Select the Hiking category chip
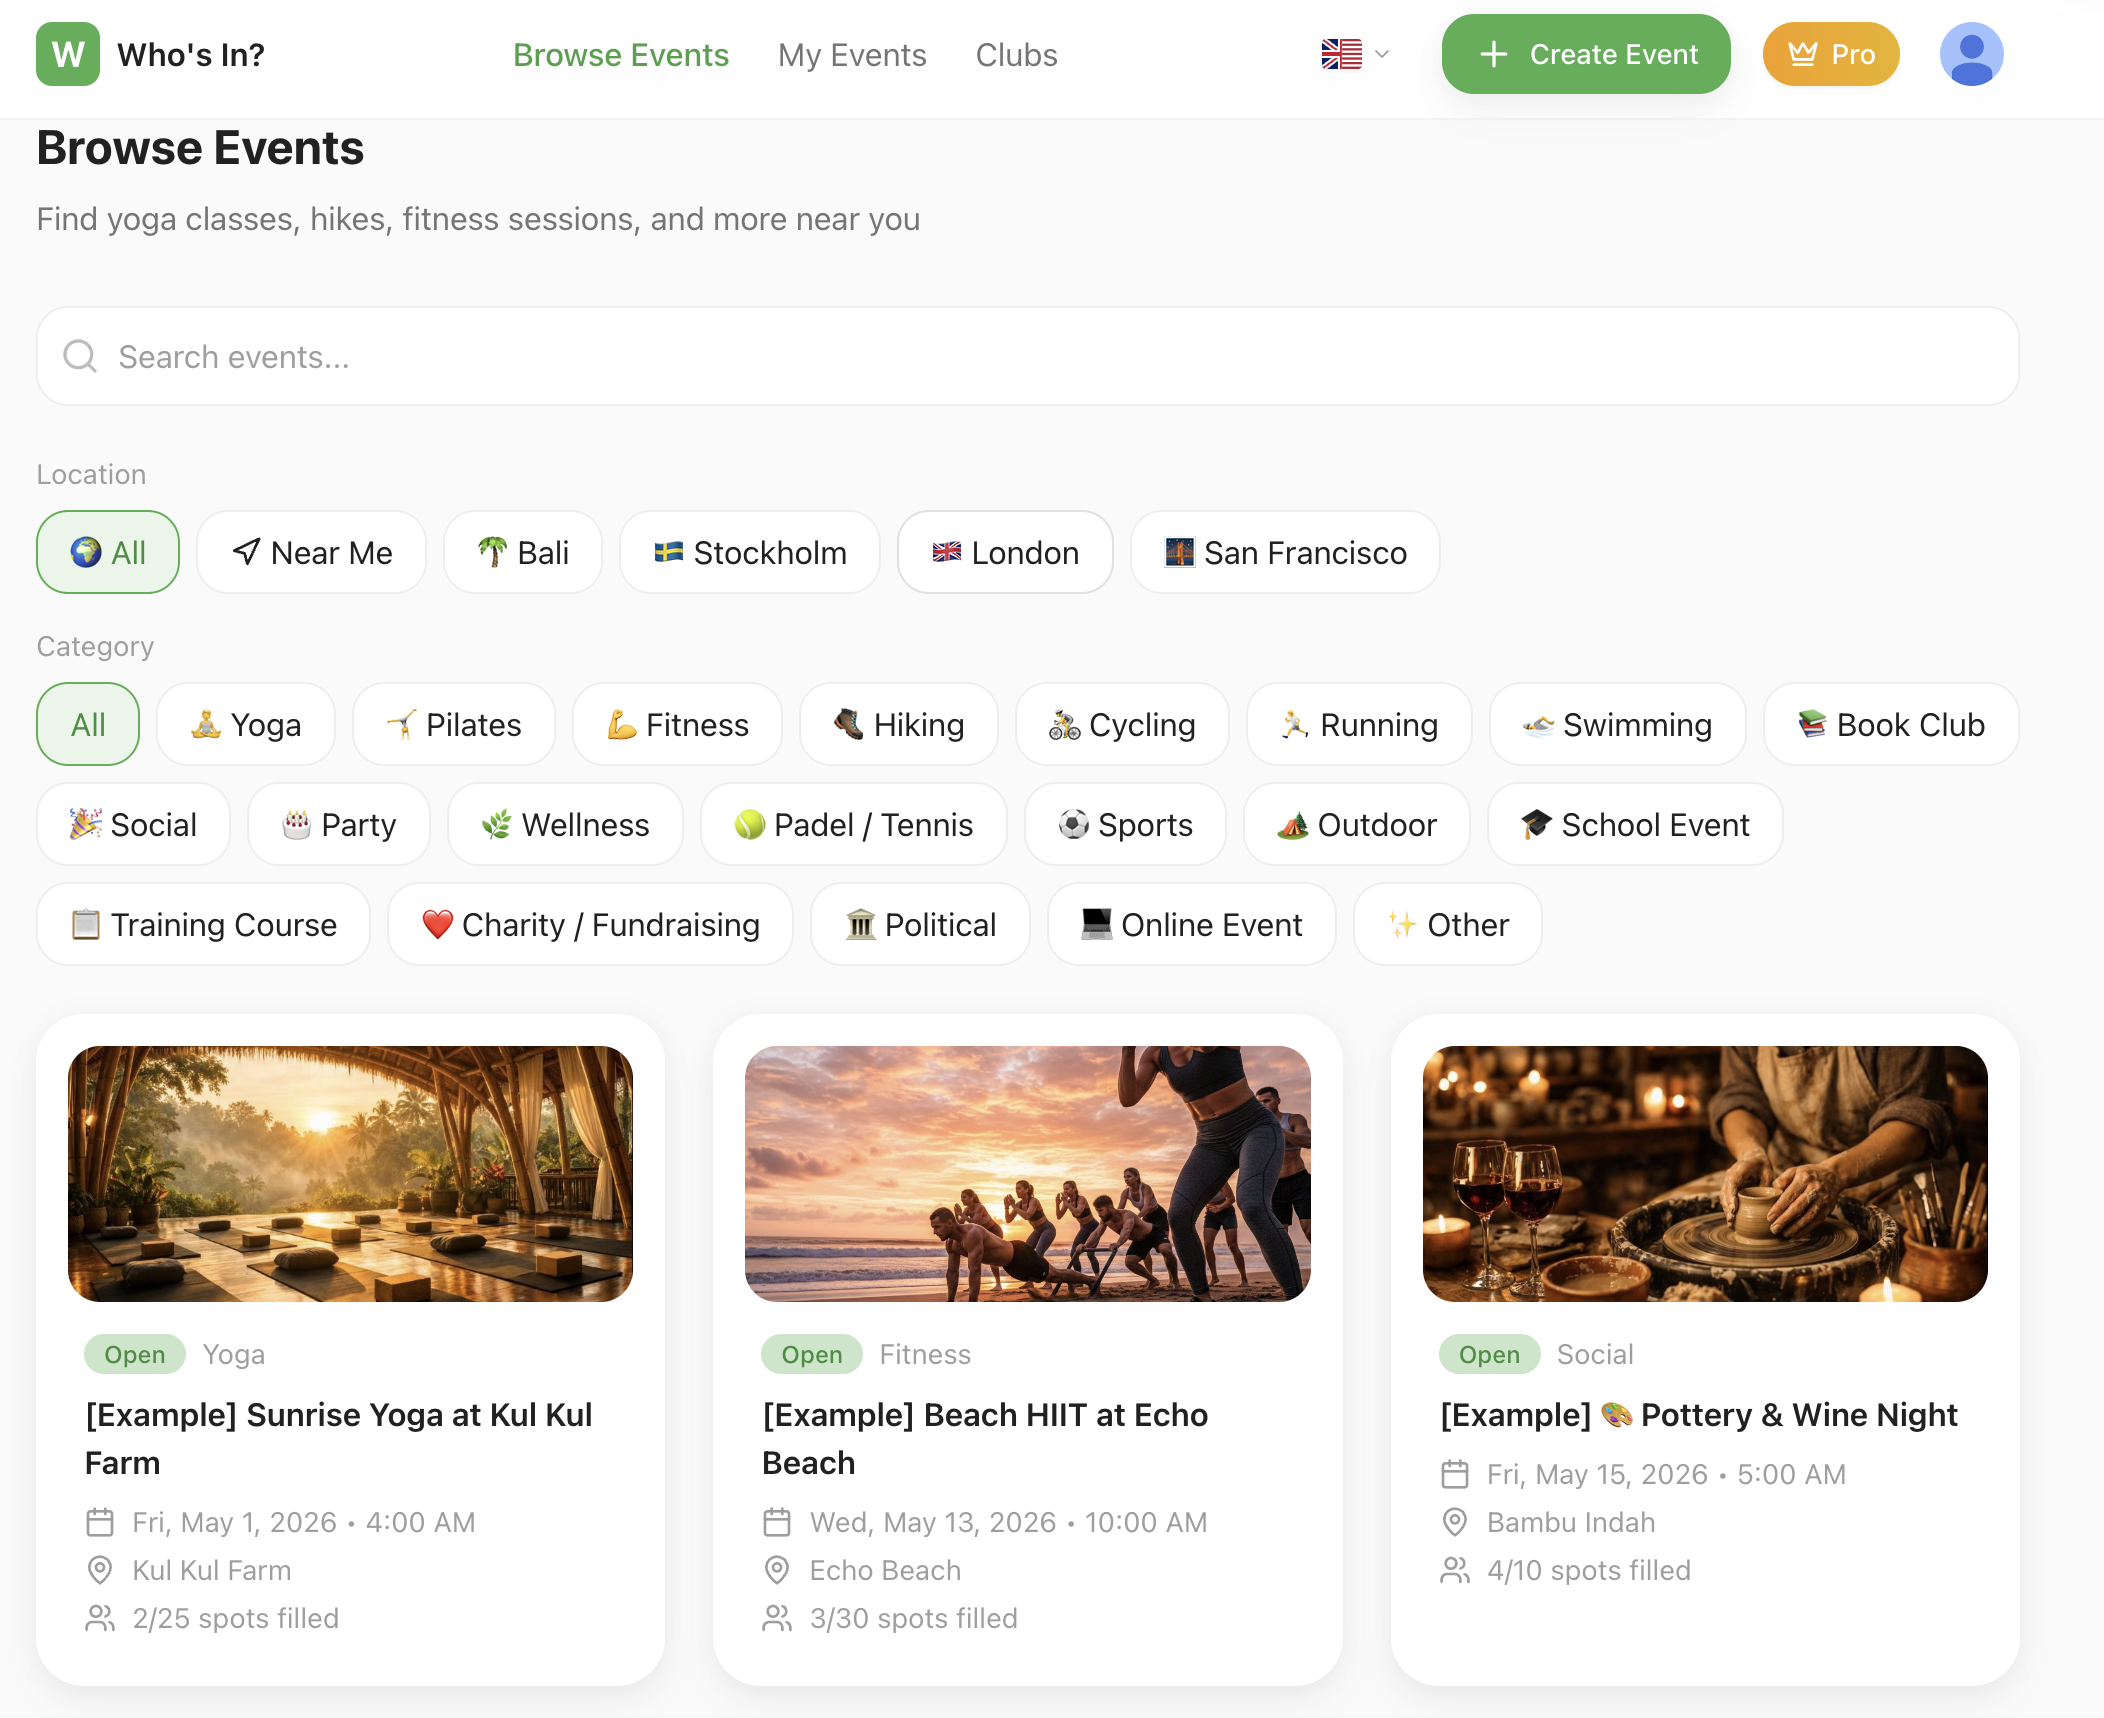Screen dimensions: 2104x1718 click(899, 724)
